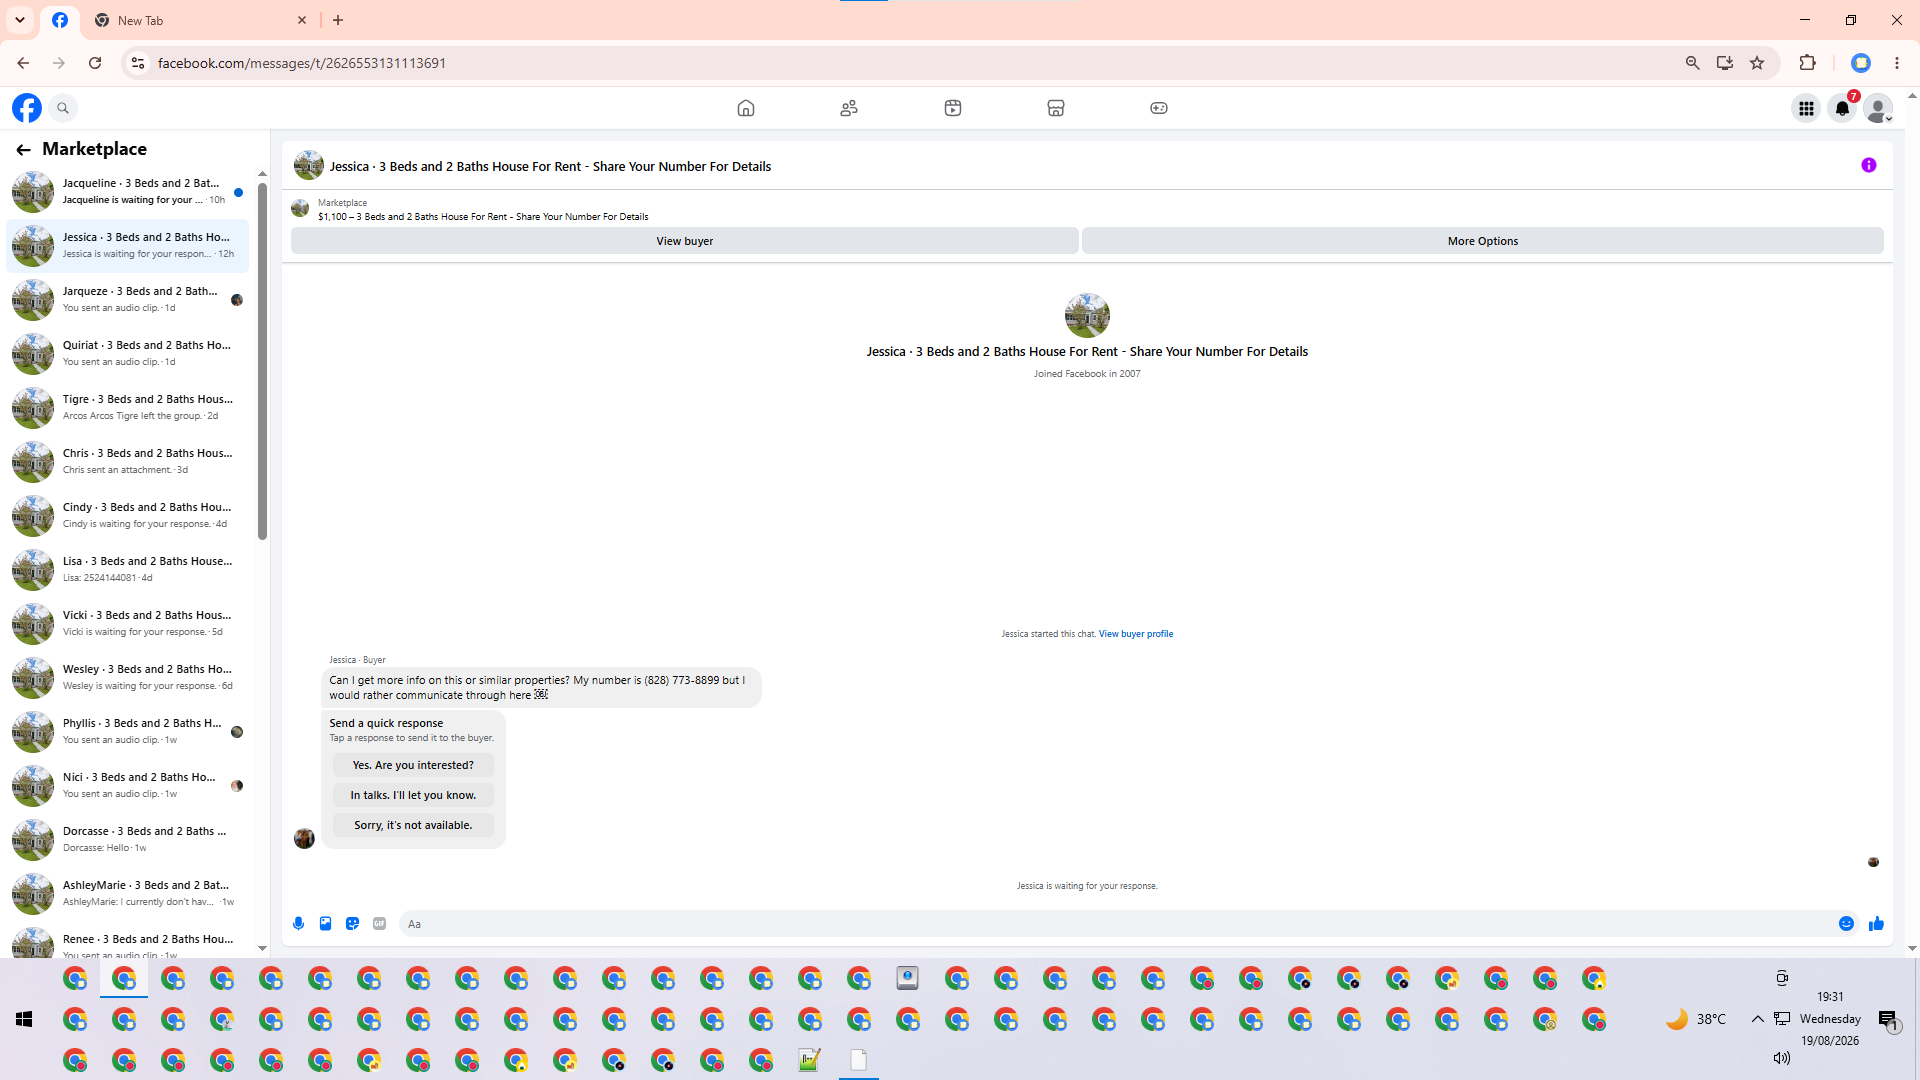Open the tab search dropdown arrow
Image resolution: width=1920 pixels, height=1080 pixels.
click(x=20, y=20)
